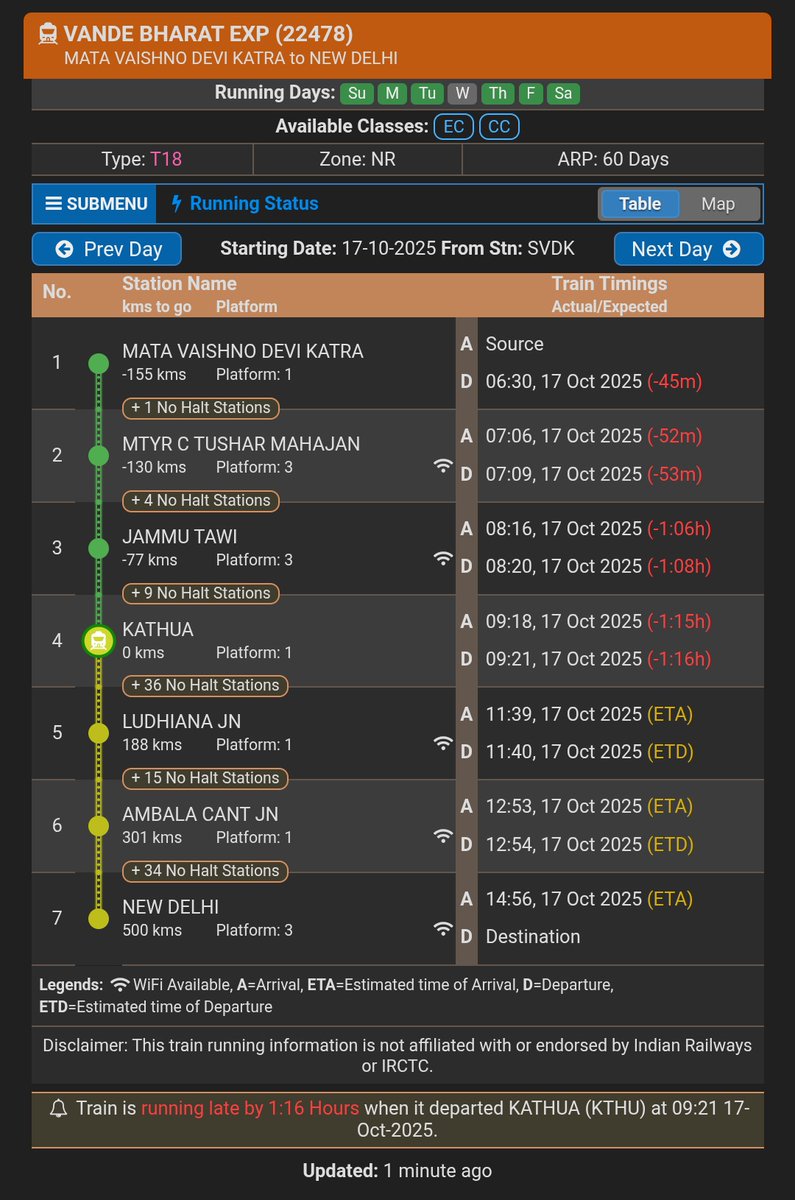795x1200 pixels.
Task: Open the SUBMENU hamburger button
Action: [96, 204]
